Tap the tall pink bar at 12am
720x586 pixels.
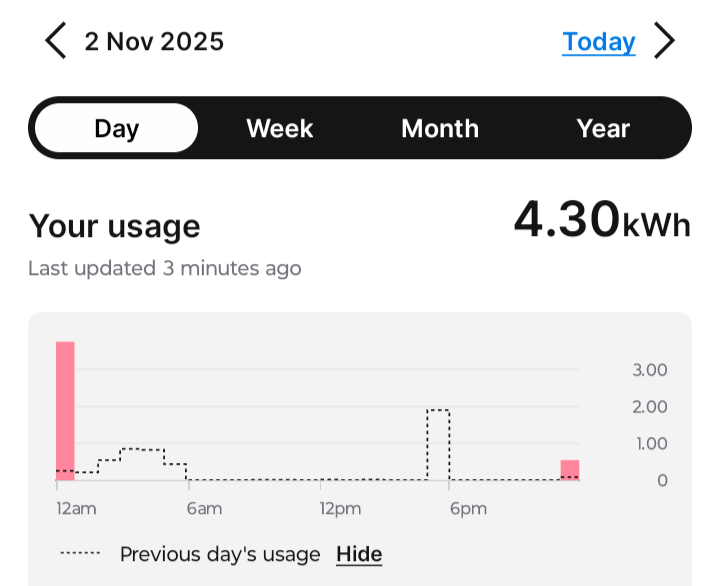pos(65,410)
